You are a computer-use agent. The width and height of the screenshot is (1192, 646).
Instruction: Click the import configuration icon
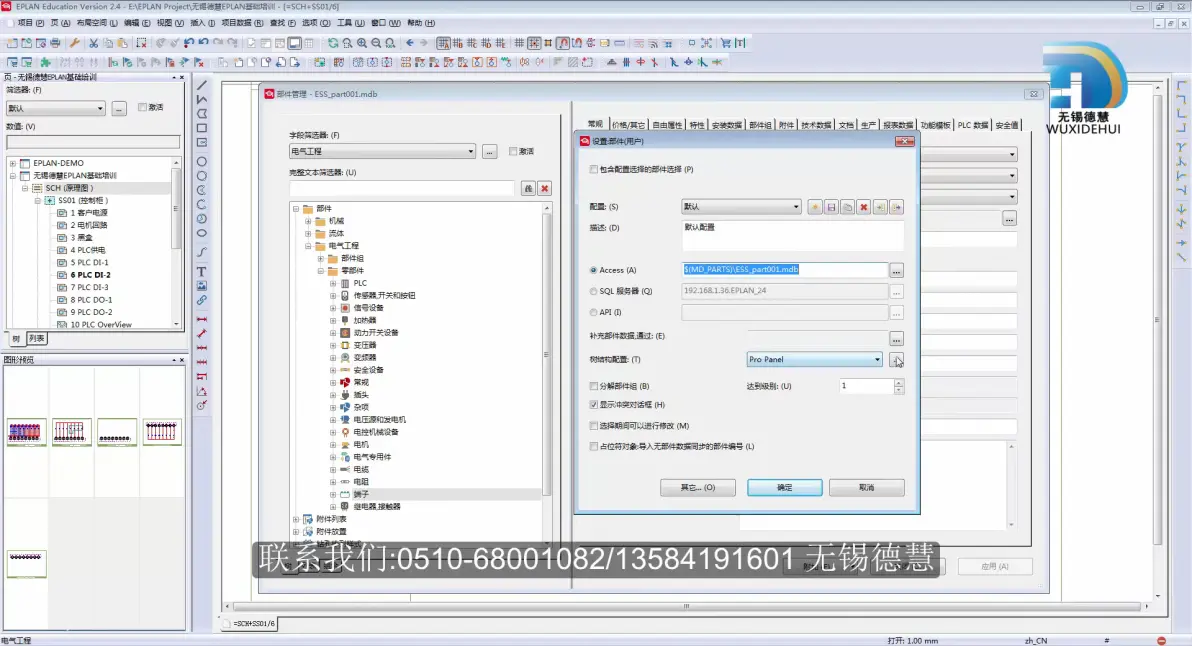click(x=880, y=207)
